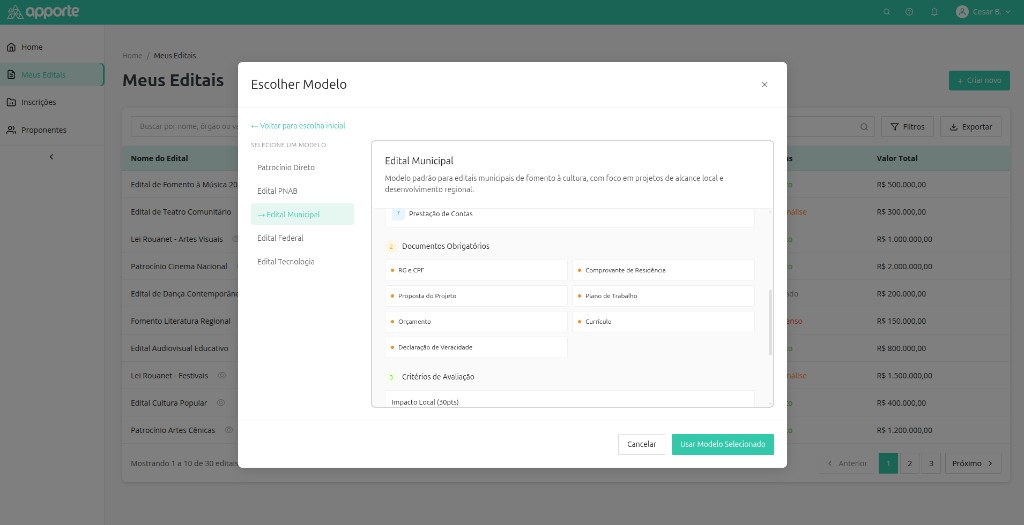Click the Criar novo button
Image resolution: width=1024 pixels, height=525 pixels.
coord(979,80)
